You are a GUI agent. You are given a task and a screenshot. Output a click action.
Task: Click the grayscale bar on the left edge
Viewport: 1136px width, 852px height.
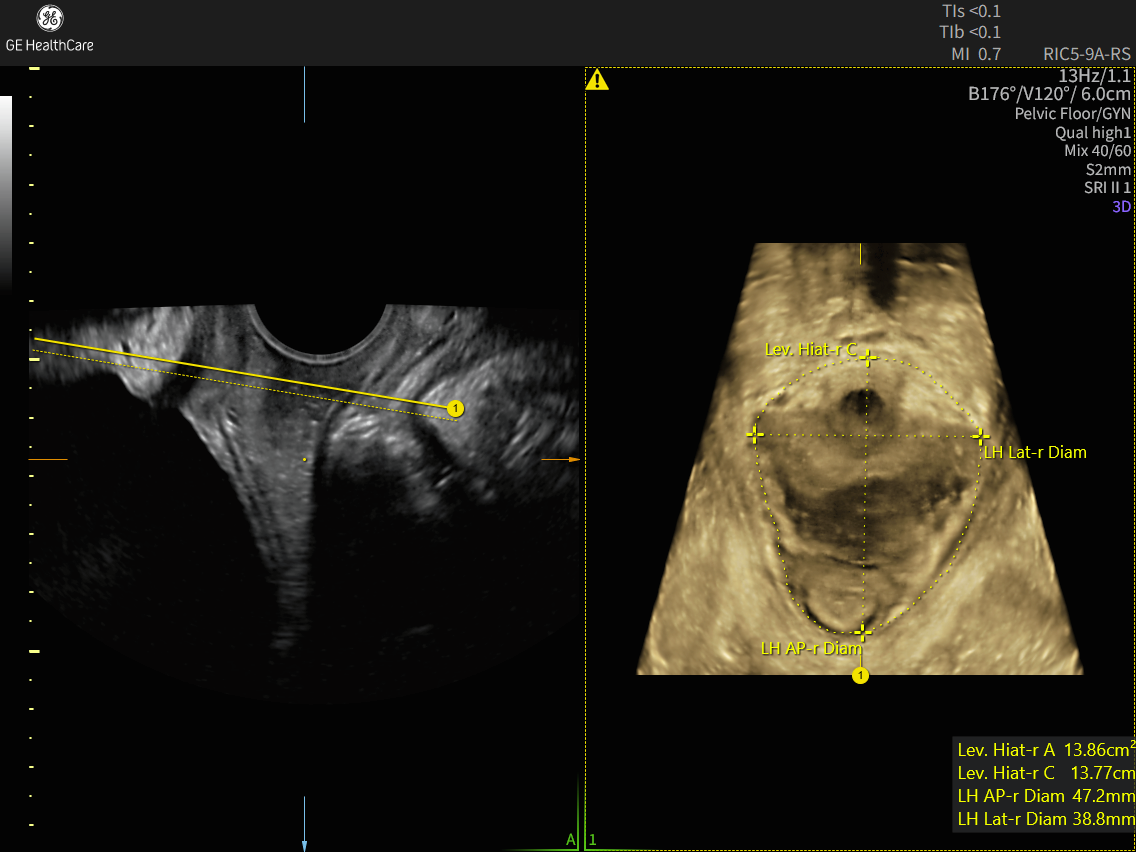coord(6,190)
